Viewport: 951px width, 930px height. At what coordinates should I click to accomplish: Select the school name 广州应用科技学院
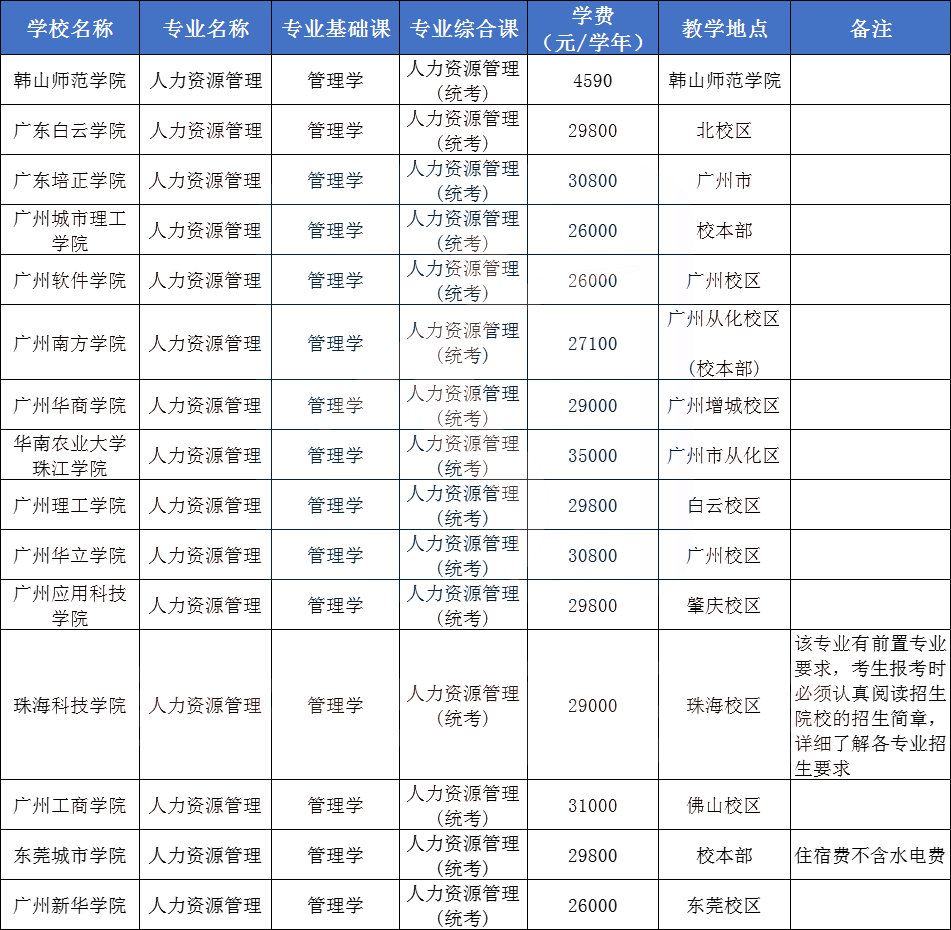tap(70, 605)
